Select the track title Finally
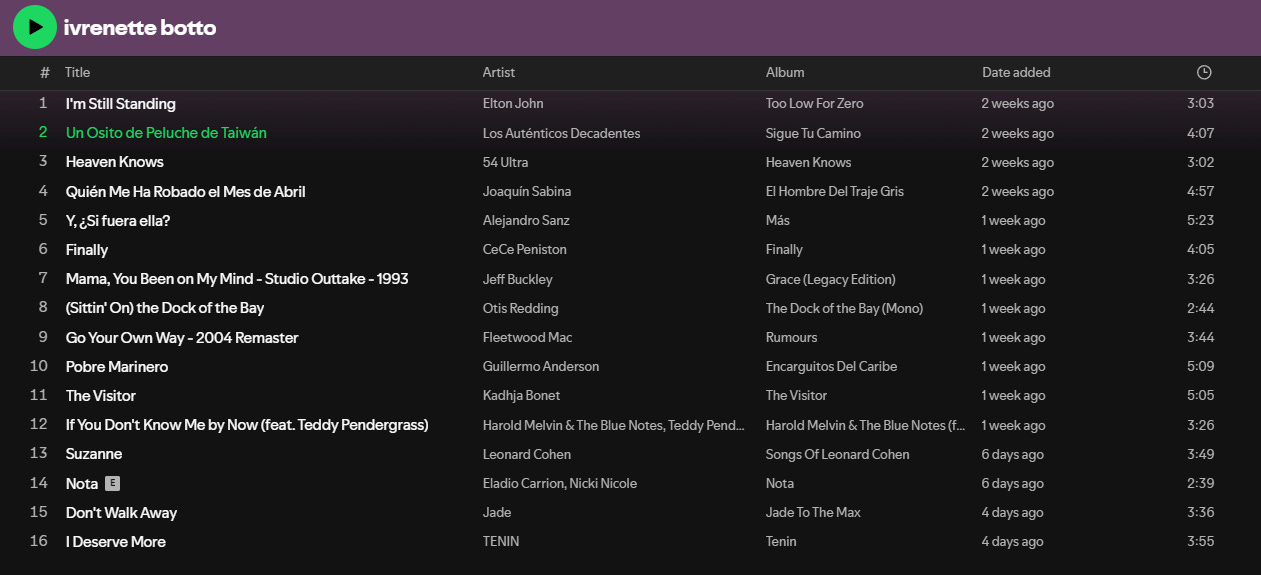The height and width of the screenshot is (575, 1261). coord(87,250)
